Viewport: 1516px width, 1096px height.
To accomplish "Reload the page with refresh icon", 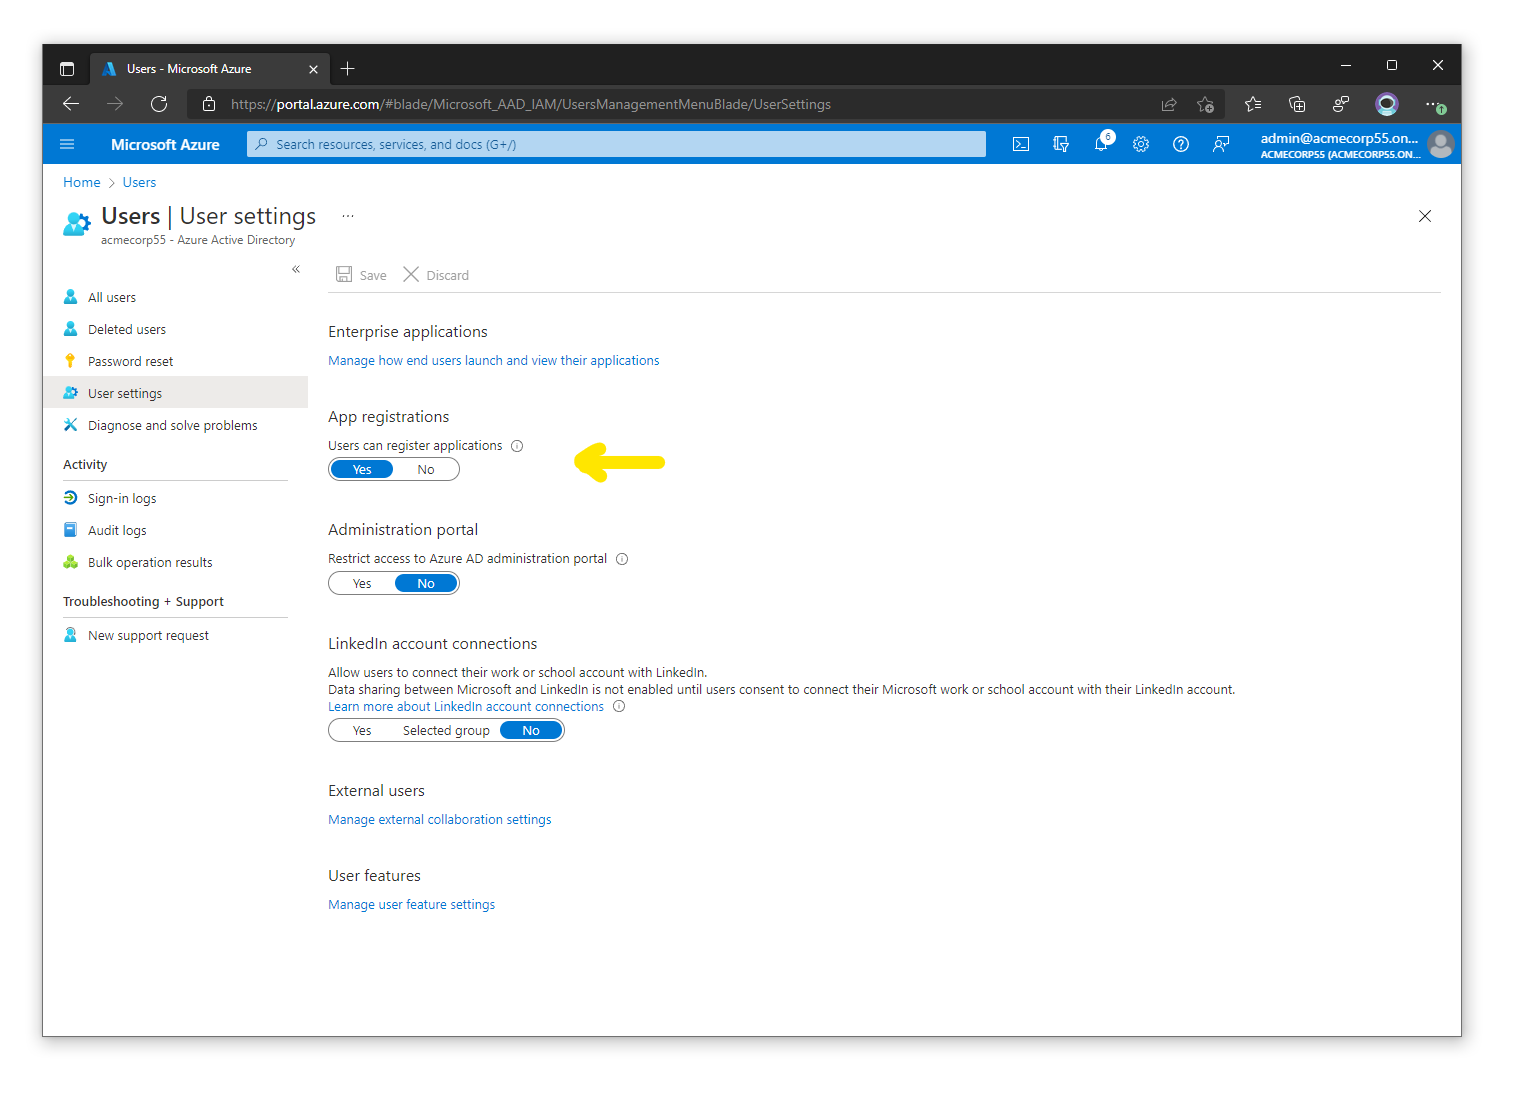I will [159, 104].
